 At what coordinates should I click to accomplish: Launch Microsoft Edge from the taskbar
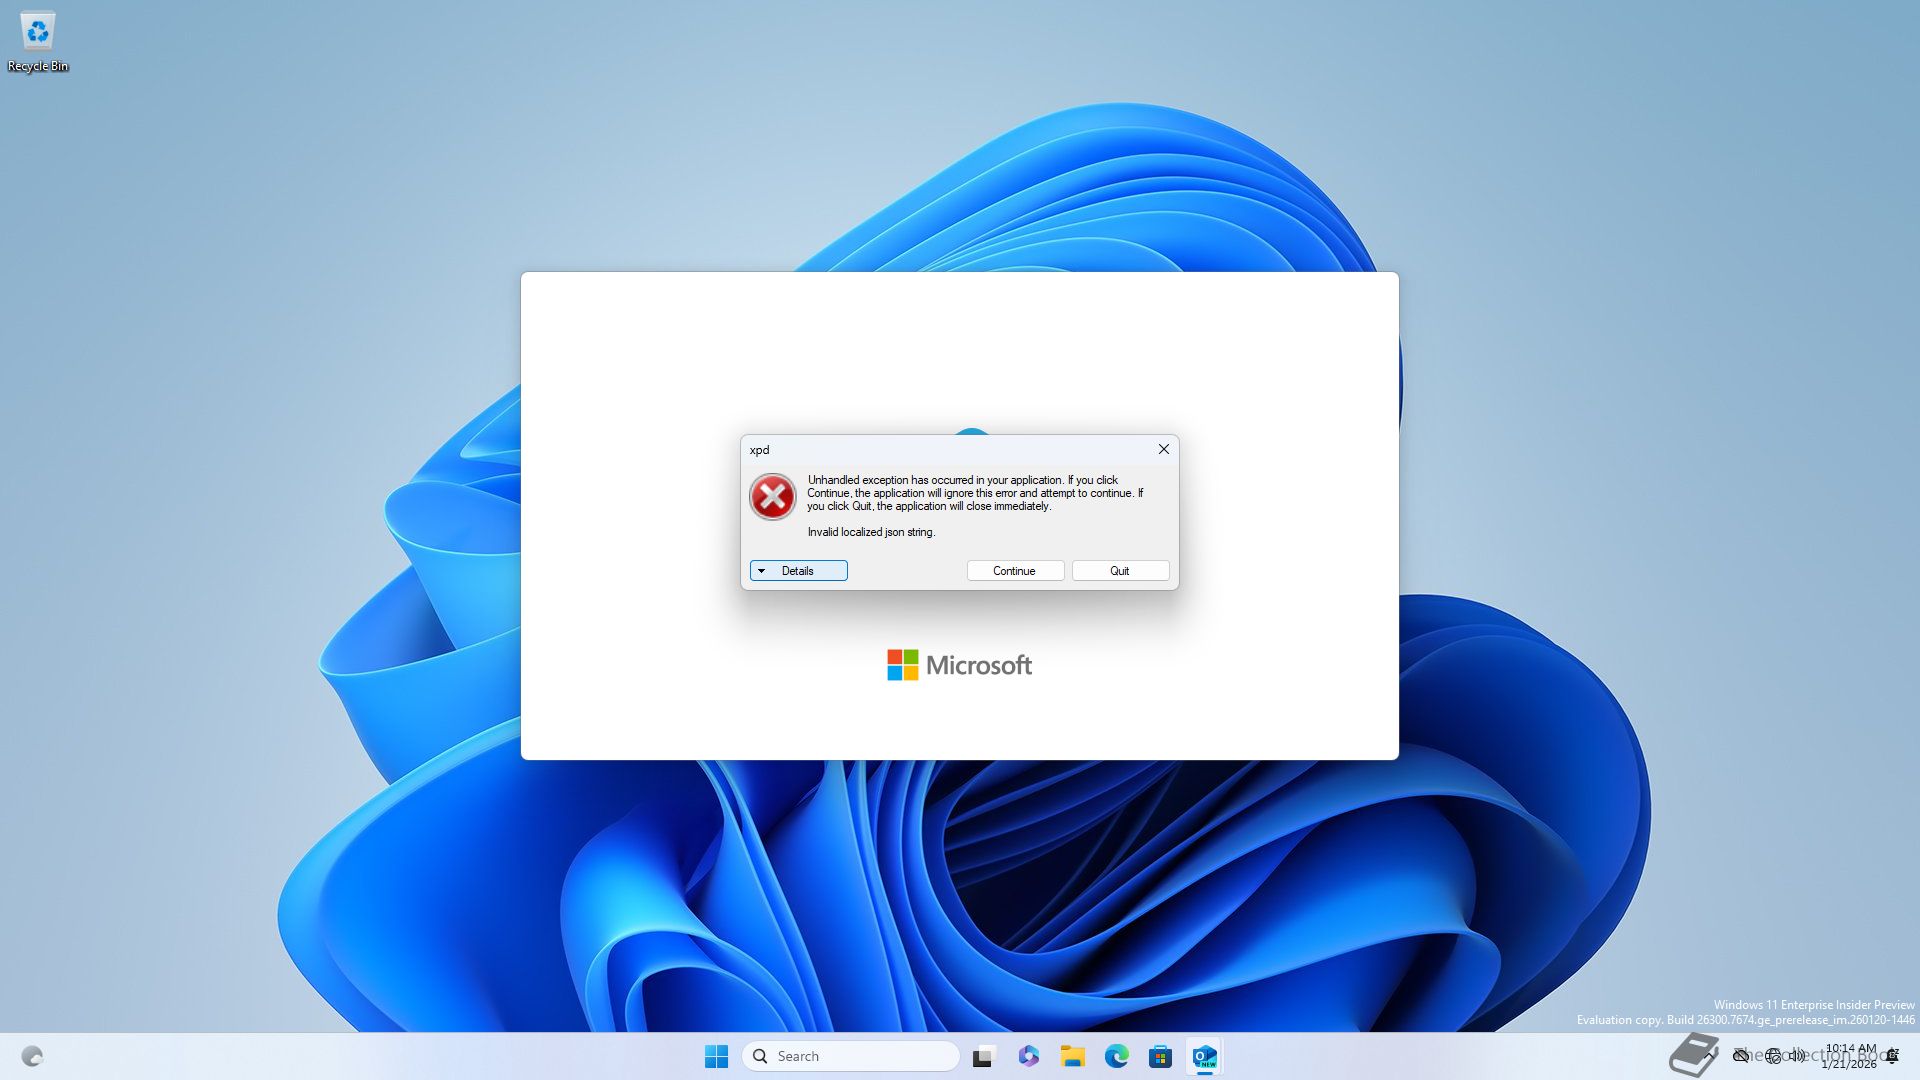(x=1116, y=1056)
